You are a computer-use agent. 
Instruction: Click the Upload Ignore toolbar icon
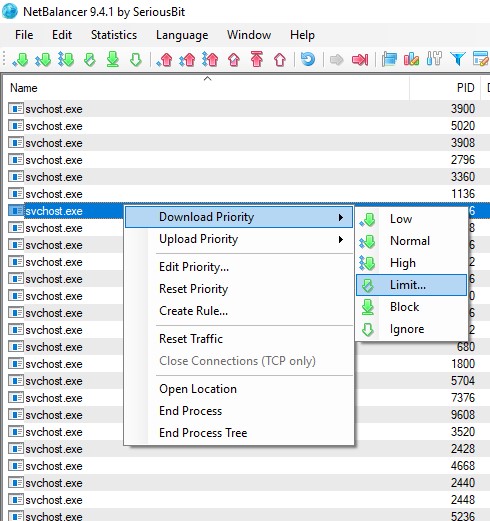pos(280,60)
